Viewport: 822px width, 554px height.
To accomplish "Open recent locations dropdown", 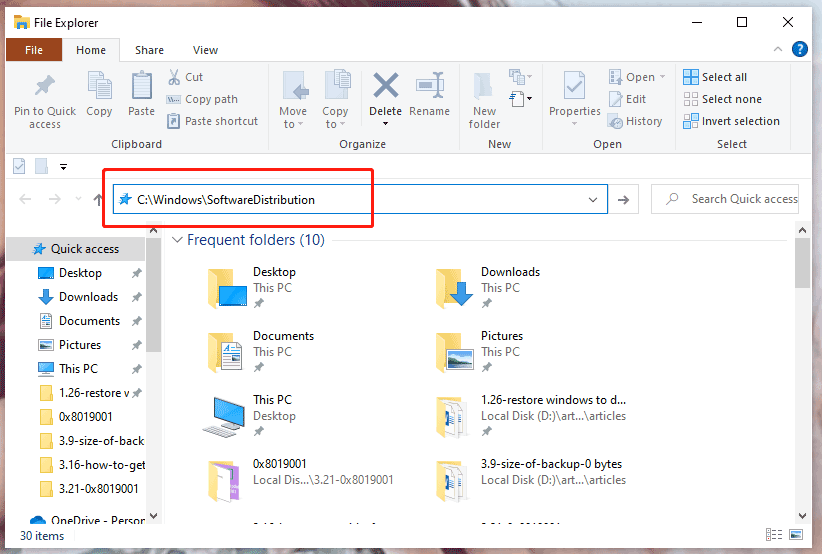I will 78,199.
